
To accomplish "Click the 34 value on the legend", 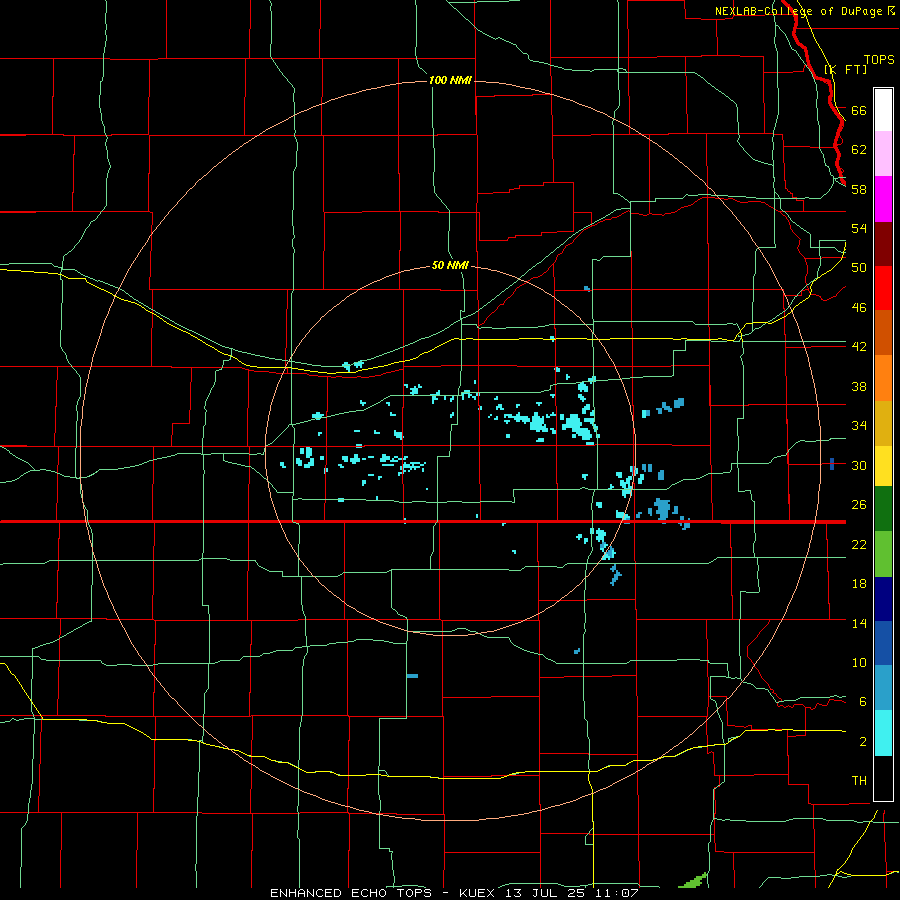I will coord(859,425).
